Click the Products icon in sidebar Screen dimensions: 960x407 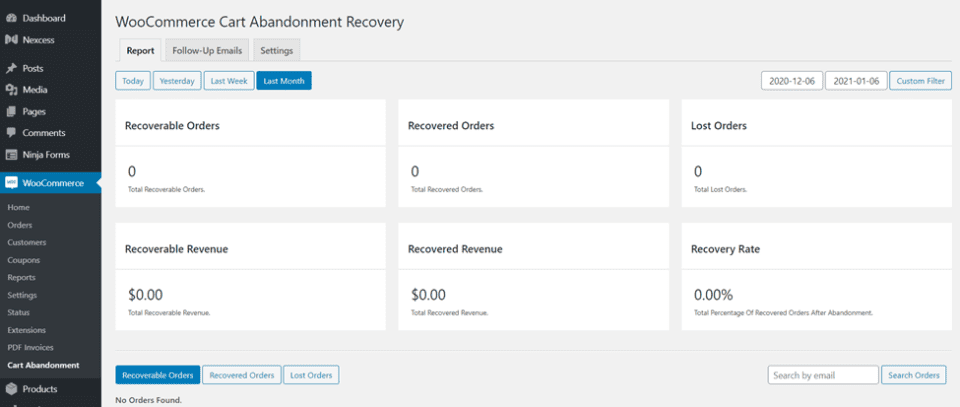click(x=11, y=389)
